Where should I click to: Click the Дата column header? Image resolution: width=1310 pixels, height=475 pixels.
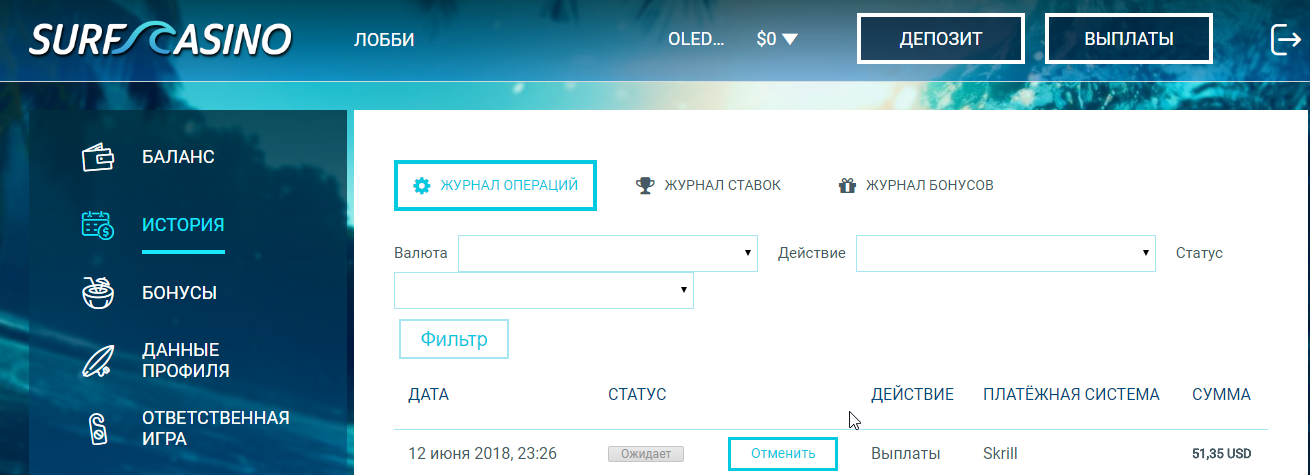click(x=429, y=395)
